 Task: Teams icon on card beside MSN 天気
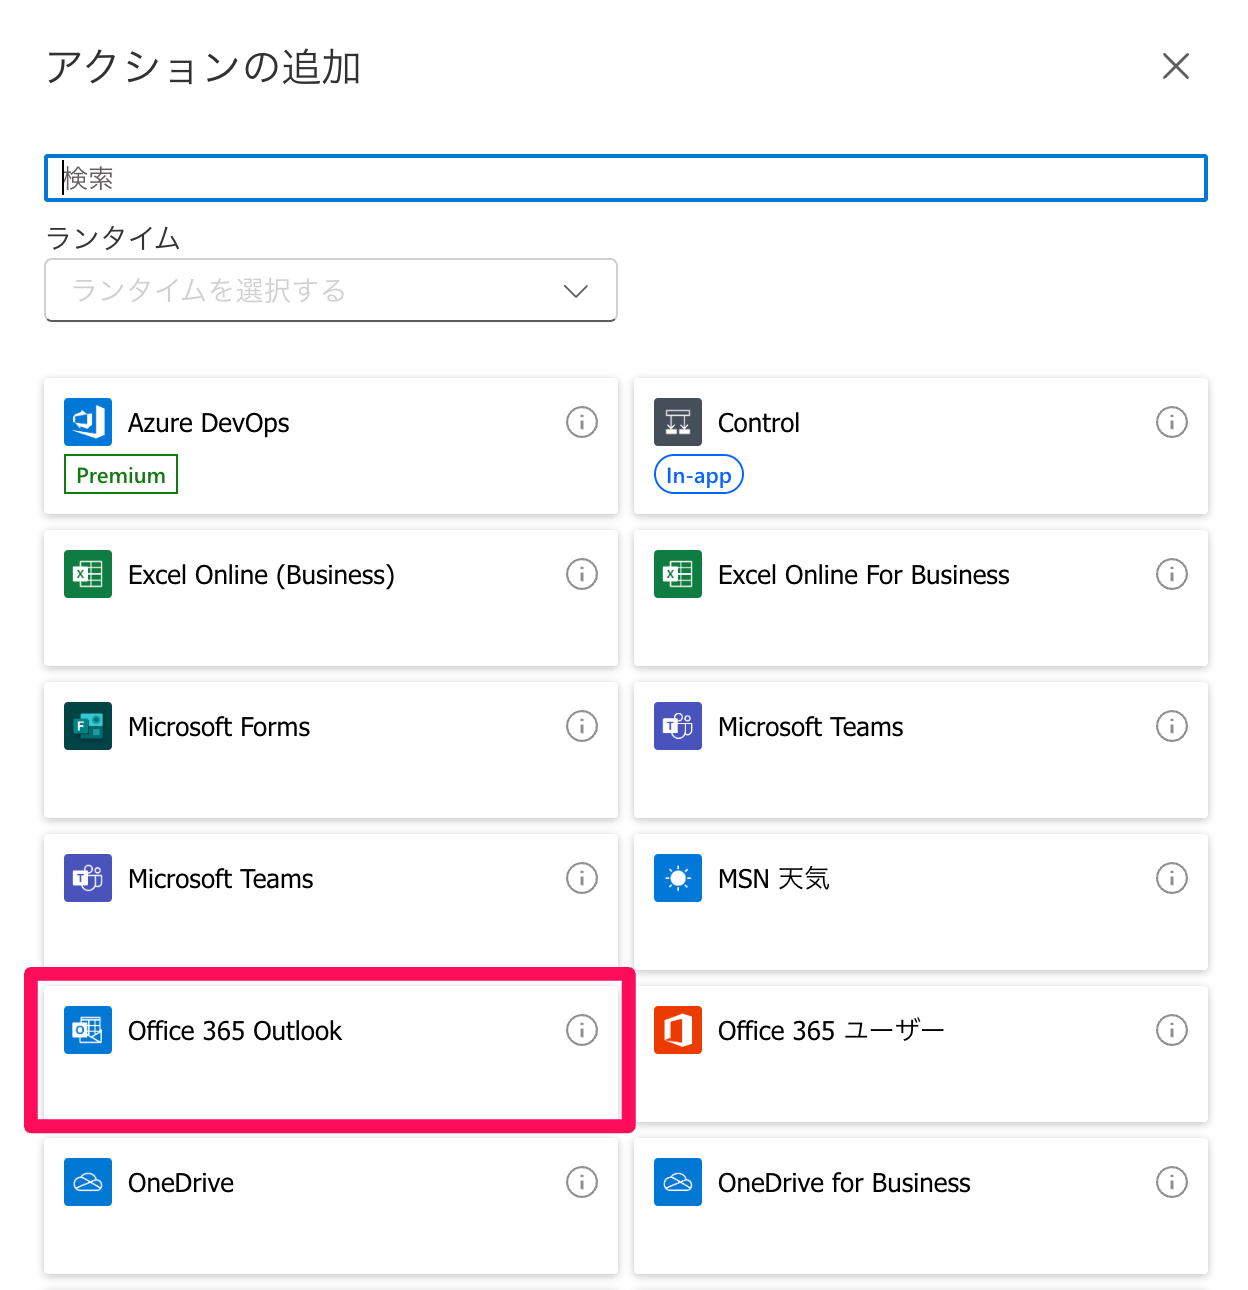click(x=88, y=878)
